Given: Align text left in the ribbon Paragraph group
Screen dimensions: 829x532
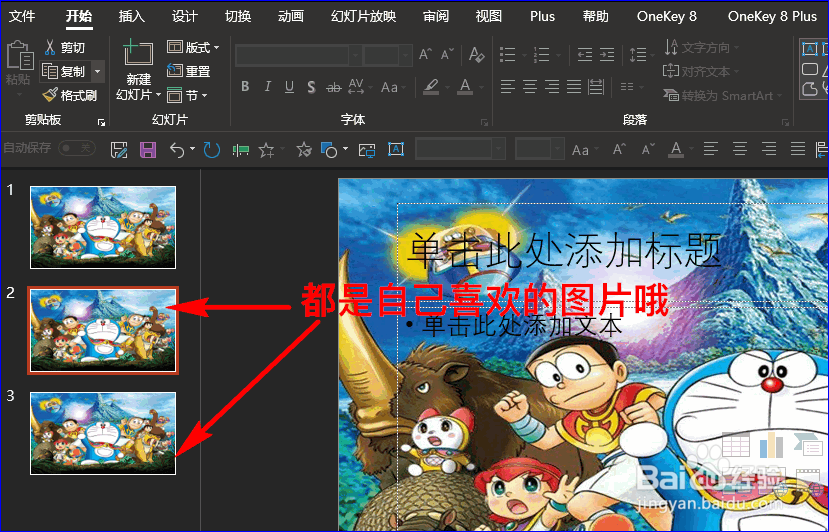Looking at the screenshot, I should (x=508, y=87).
